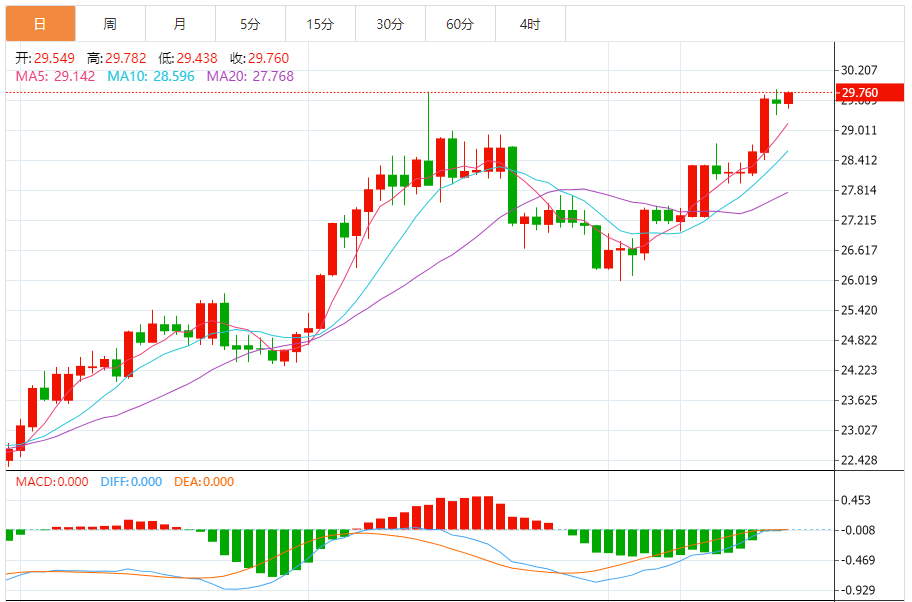Screen dimensions: 912x602
Task: Click the latest red candlestick at the right edge
Action: point(788,98)
